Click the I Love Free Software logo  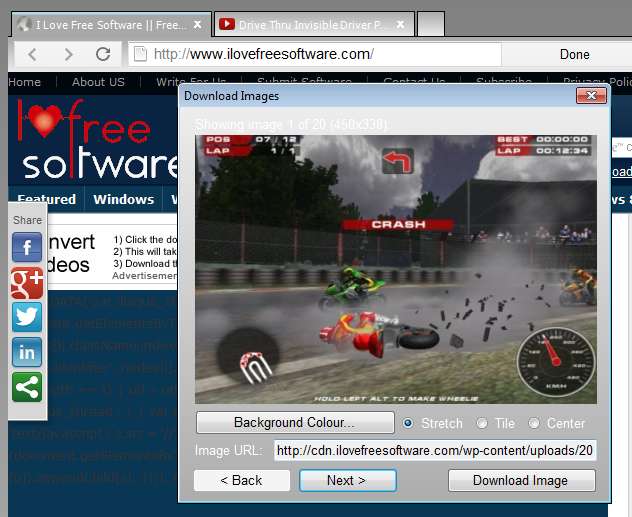(97, 139)
